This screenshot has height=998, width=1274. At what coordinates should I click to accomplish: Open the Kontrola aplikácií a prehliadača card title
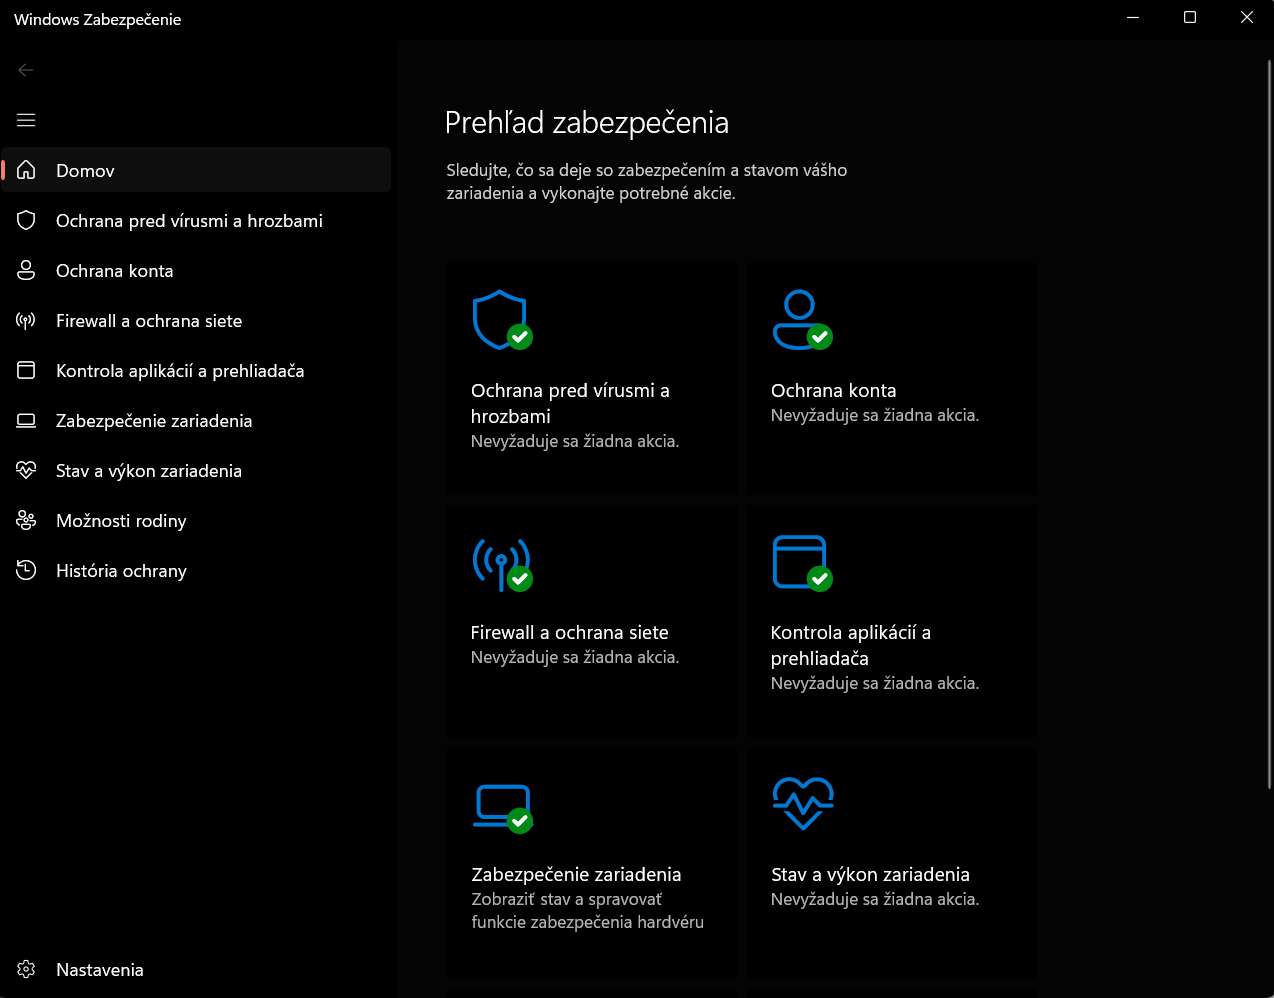[851, 645]
